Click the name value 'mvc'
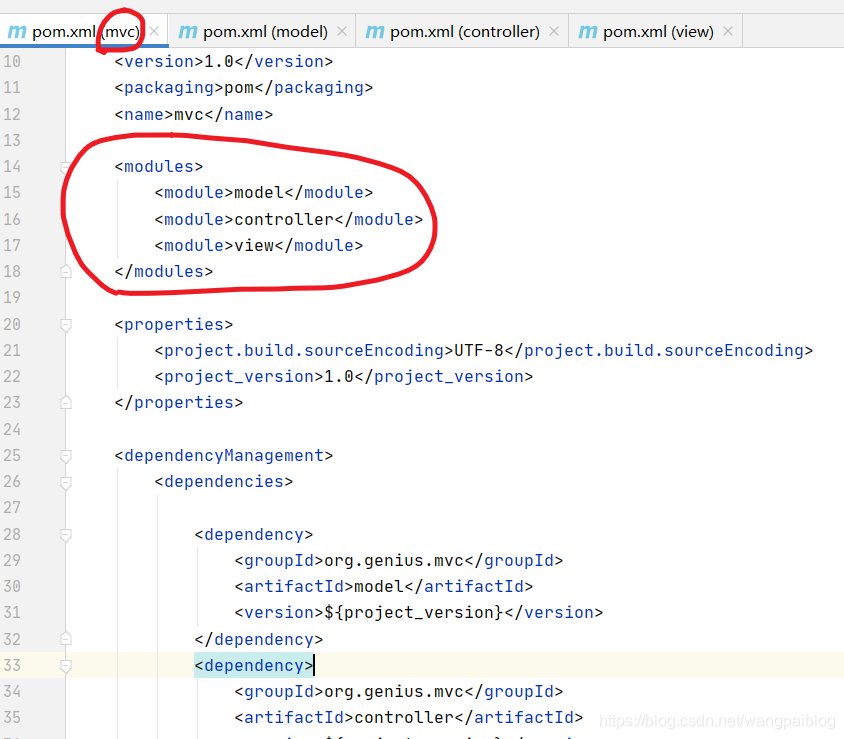The height and width of the screenshot is (739, 844). pos(189,115)
